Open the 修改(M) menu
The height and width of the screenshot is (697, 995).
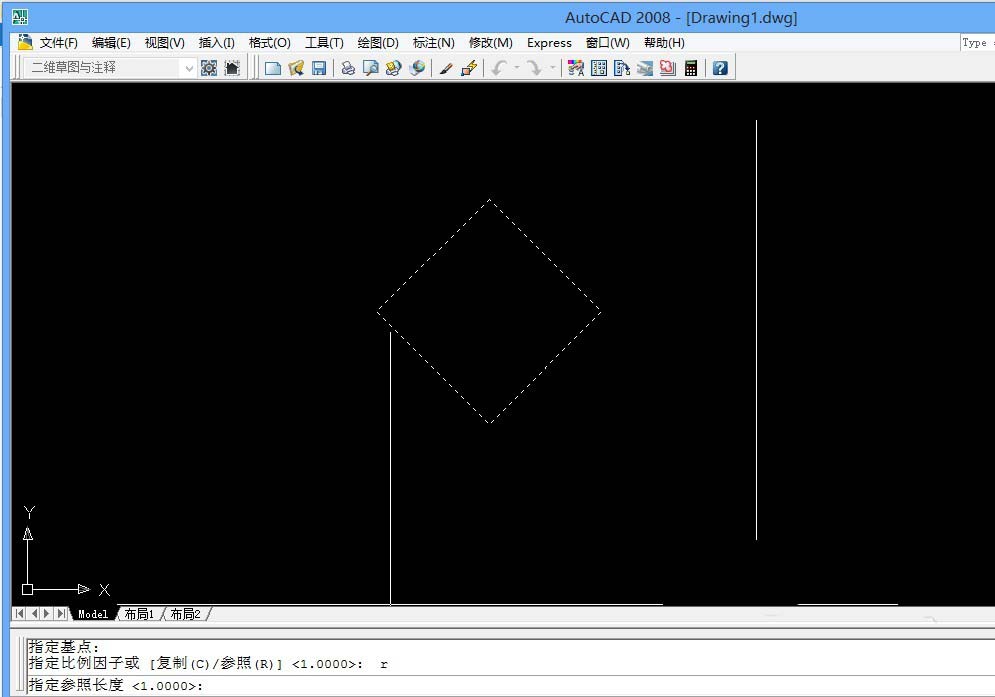click(491, 43)
